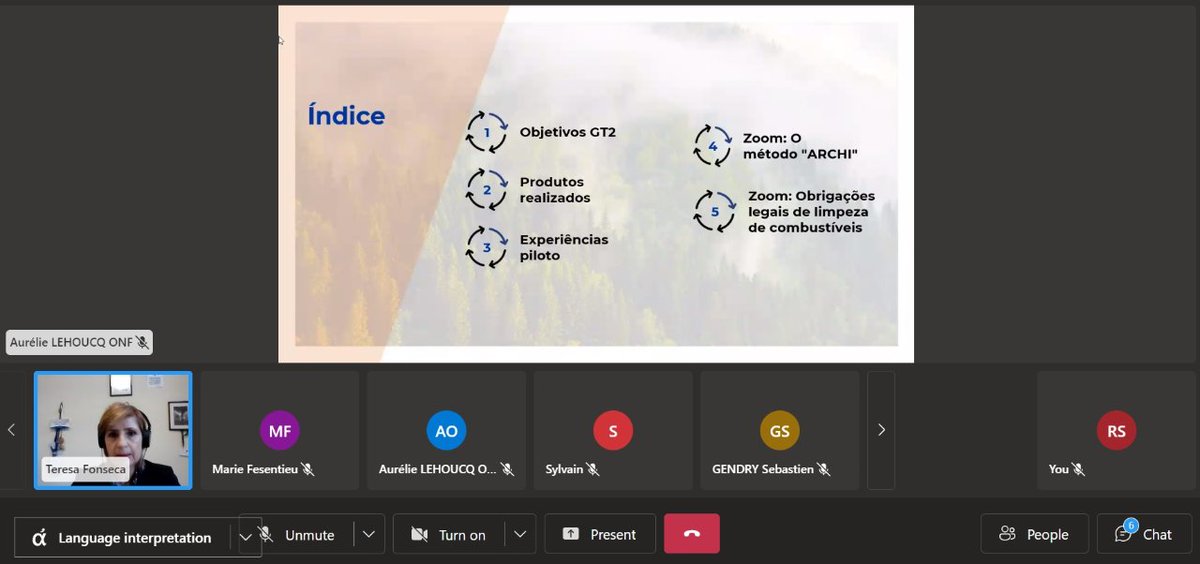
Task: Click slide item 4 circular arrow icon
Action: (x=713, y=146)
